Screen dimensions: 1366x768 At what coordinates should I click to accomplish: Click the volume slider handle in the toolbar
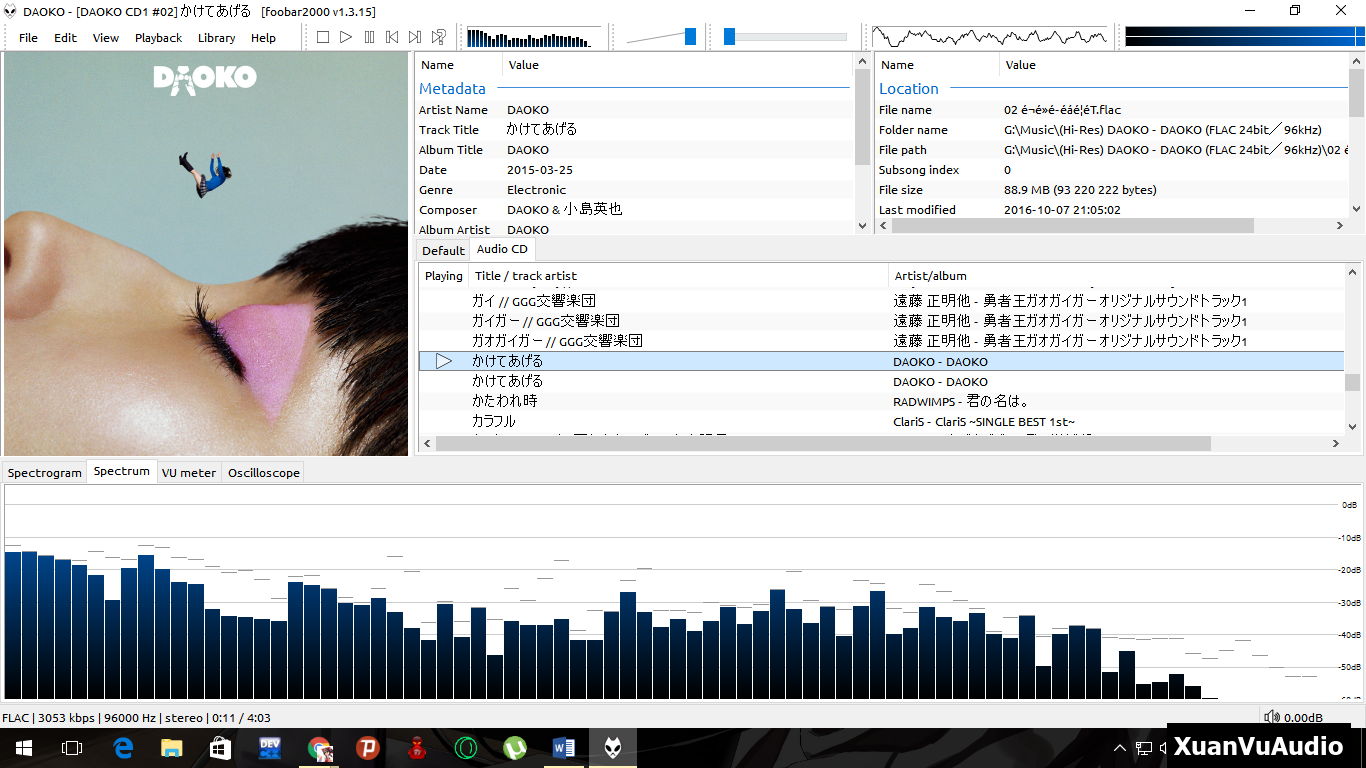coord(690,37)
